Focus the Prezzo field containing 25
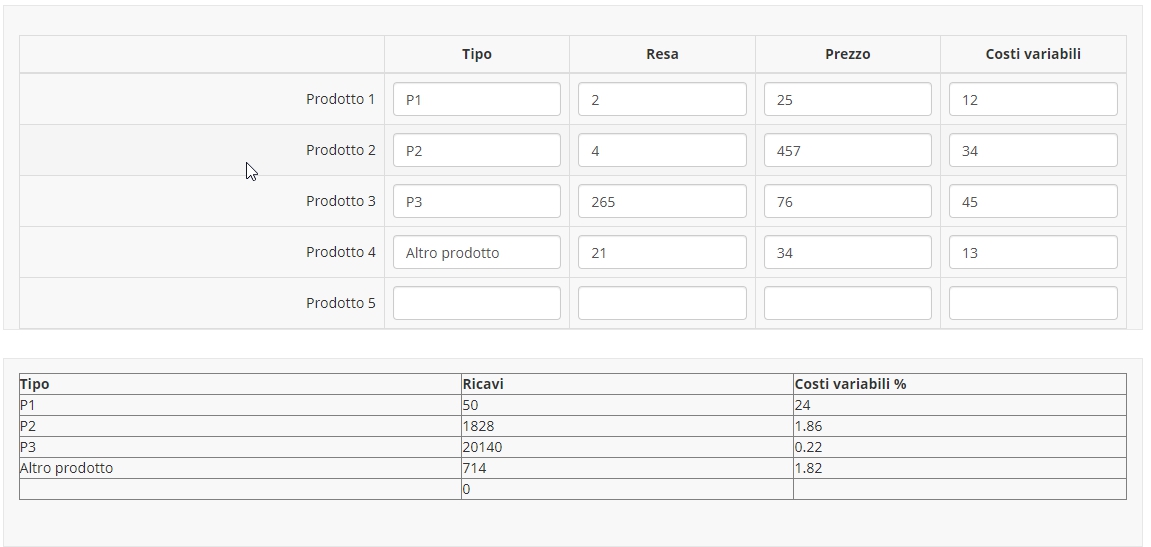1151x547 pixels. tap(847, 99)
